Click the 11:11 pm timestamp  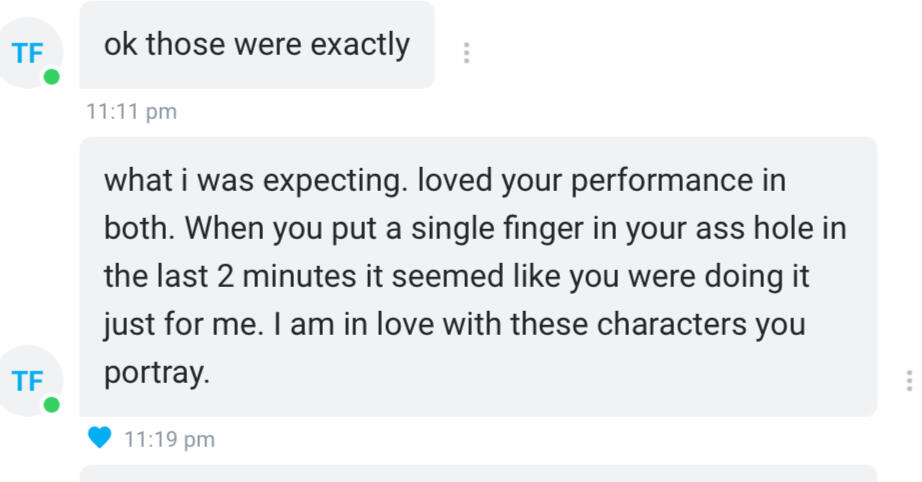pyautogui.click(x=131, y=112)
